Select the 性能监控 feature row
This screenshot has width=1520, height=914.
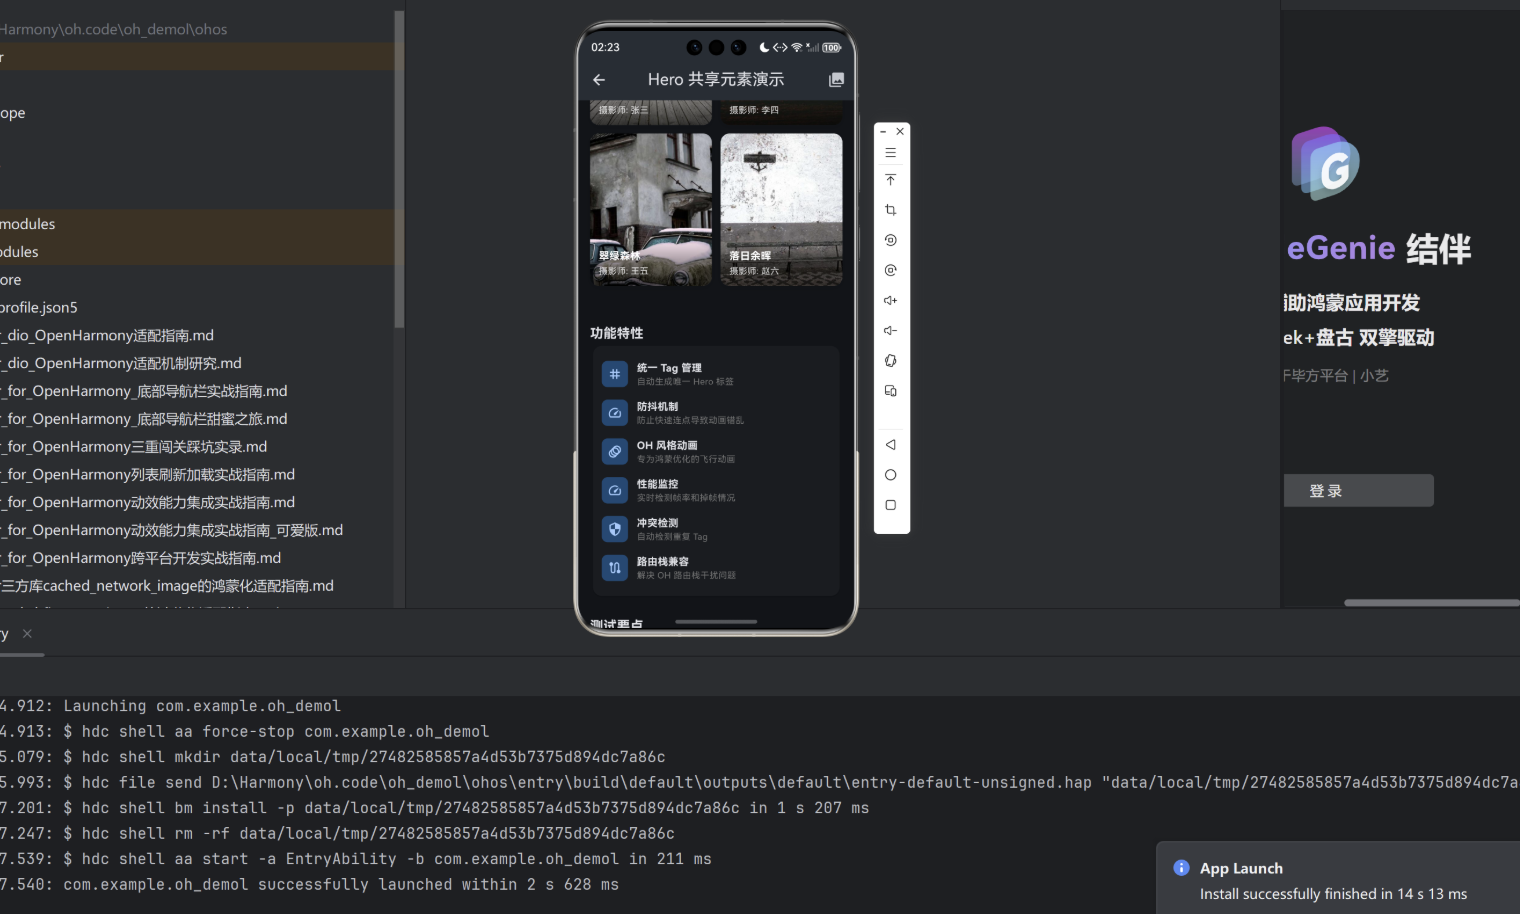click(x=716, y=490)
